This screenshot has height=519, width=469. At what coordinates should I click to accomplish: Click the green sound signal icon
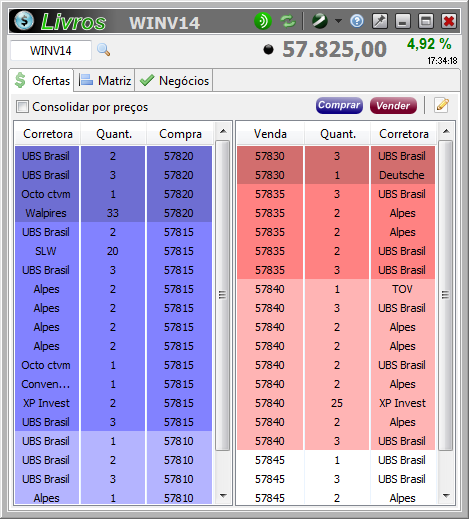(263, 21)
